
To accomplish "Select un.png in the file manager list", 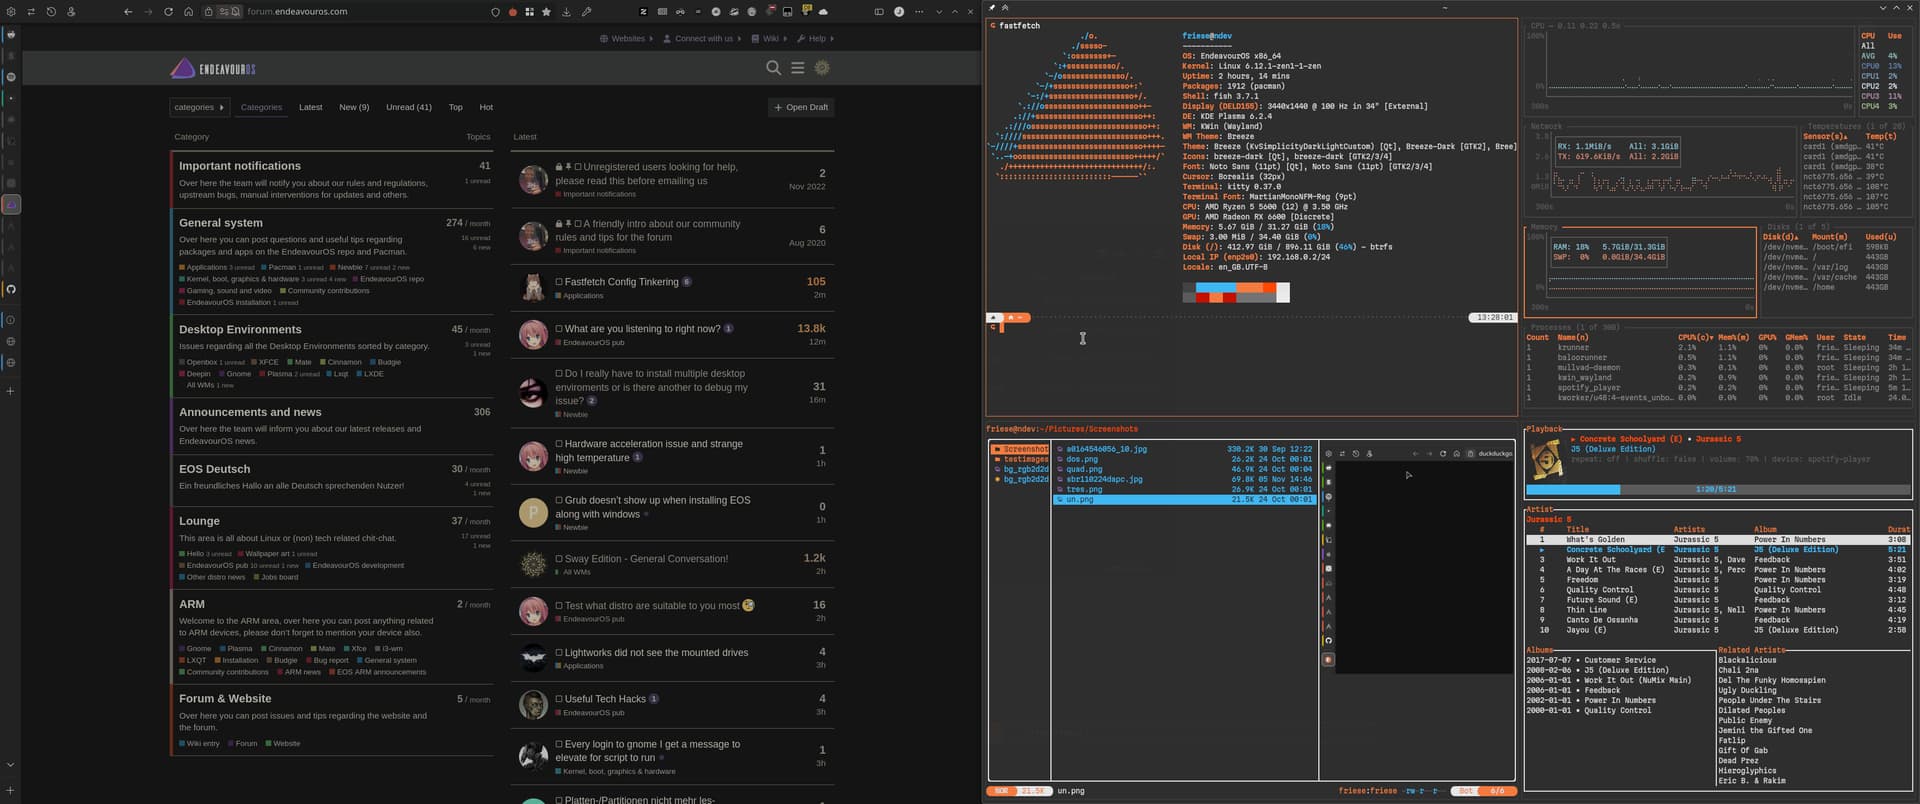I will pos(1185,499).
